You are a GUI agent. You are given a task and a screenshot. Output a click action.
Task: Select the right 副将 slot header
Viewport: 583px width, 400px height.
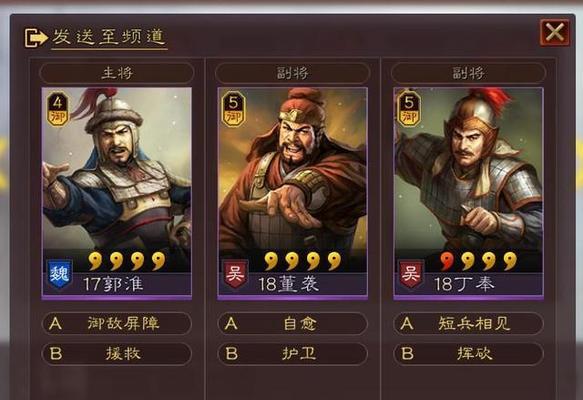468,72
